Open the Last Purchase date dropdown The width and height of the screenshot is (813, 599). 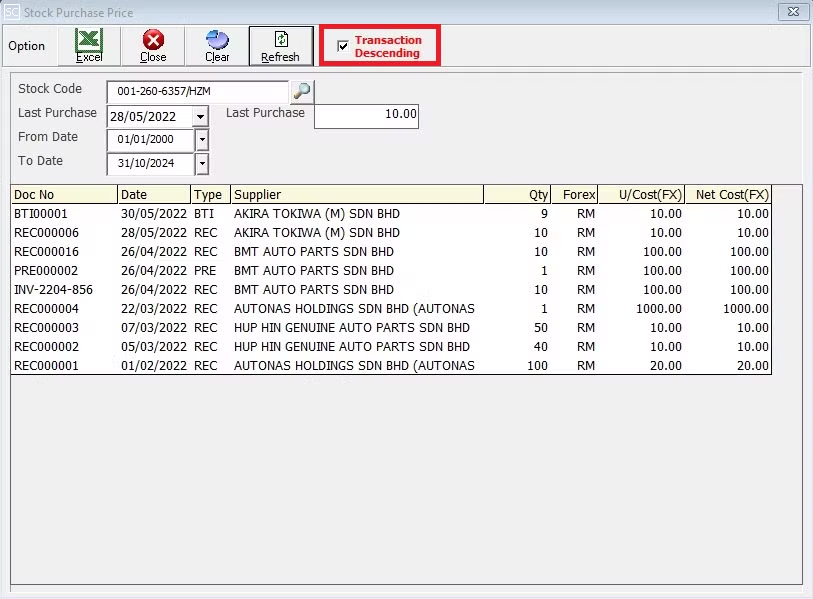[x=201, y=116]
